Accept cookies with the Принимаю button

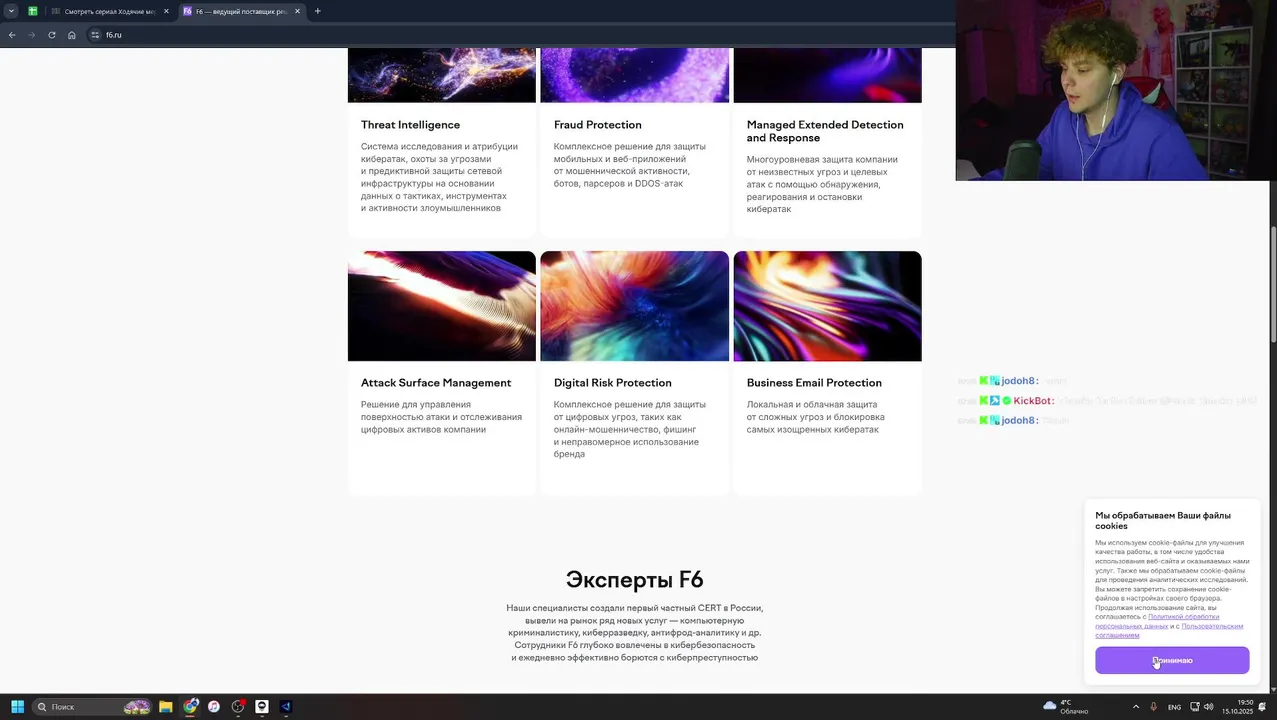coord(1172,660)
